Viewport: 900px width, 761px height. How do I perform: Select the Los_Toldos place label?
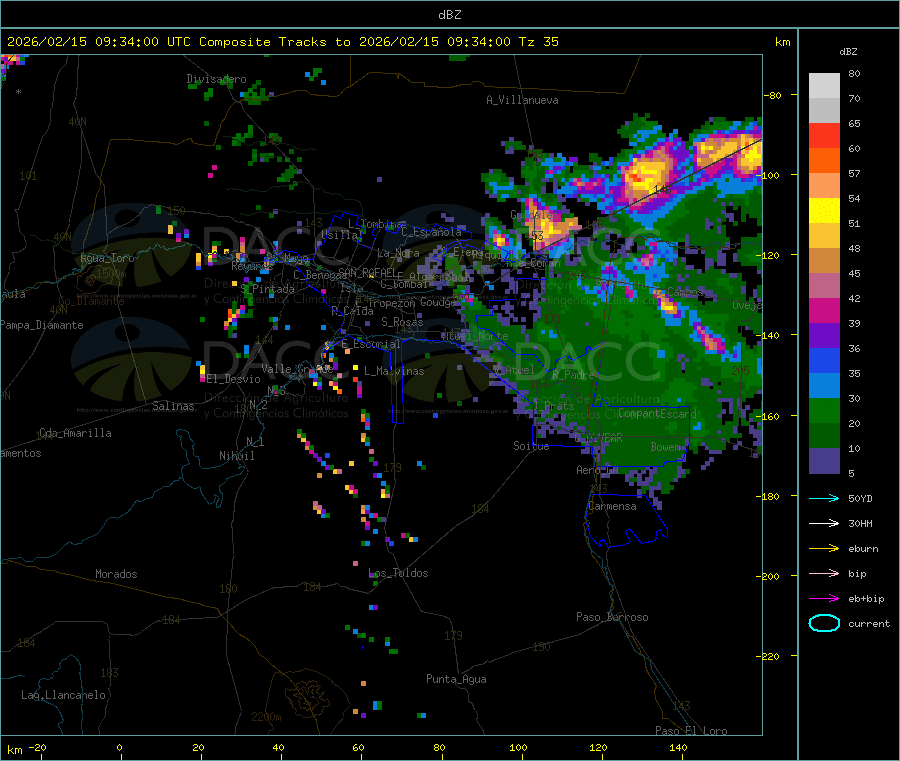click(x=398, y=573)
